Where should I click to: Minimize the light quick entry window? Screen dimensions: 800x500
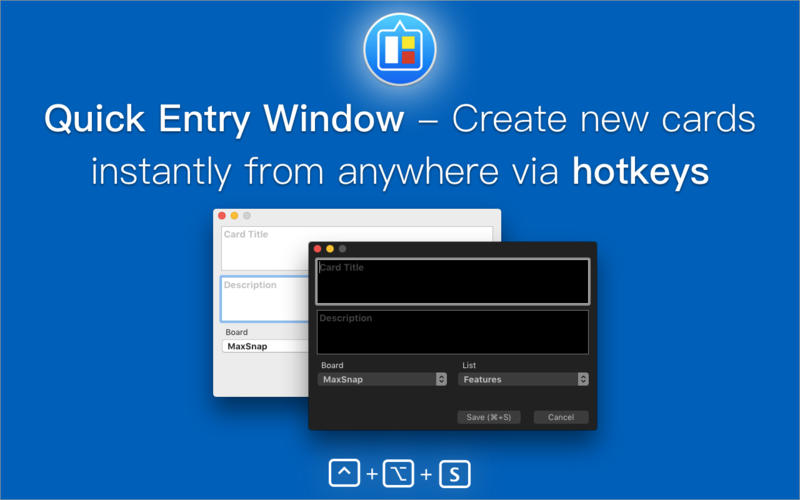point(234,215)
